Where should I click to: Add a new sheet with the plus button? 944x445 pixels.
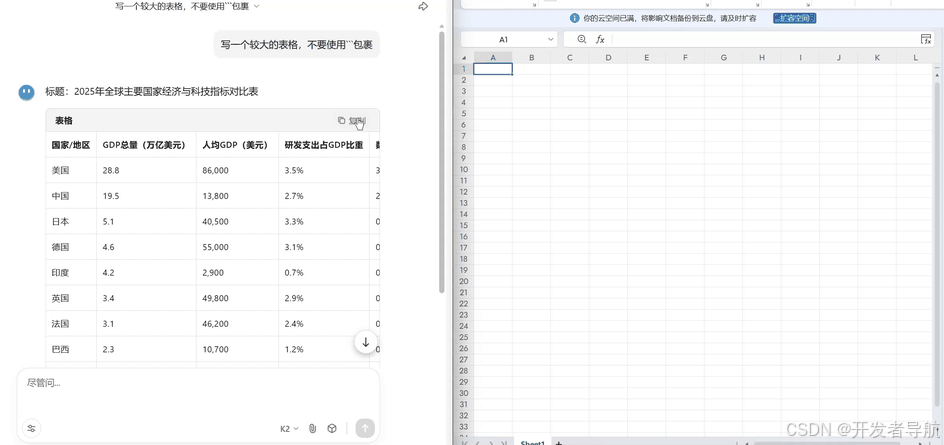click(559, 443)
